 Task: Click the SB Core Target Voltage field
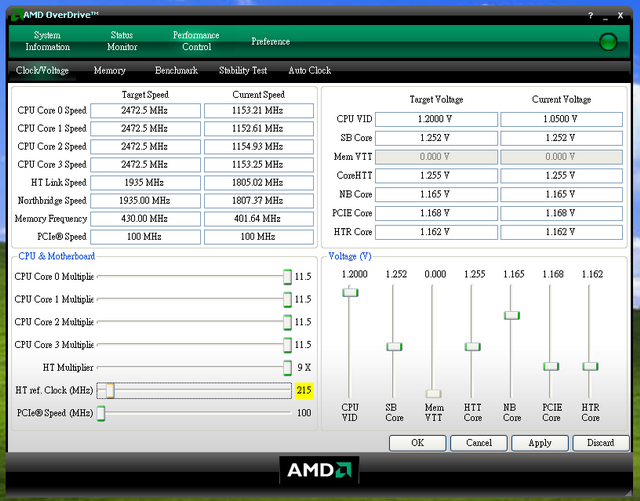click(436, 138)
